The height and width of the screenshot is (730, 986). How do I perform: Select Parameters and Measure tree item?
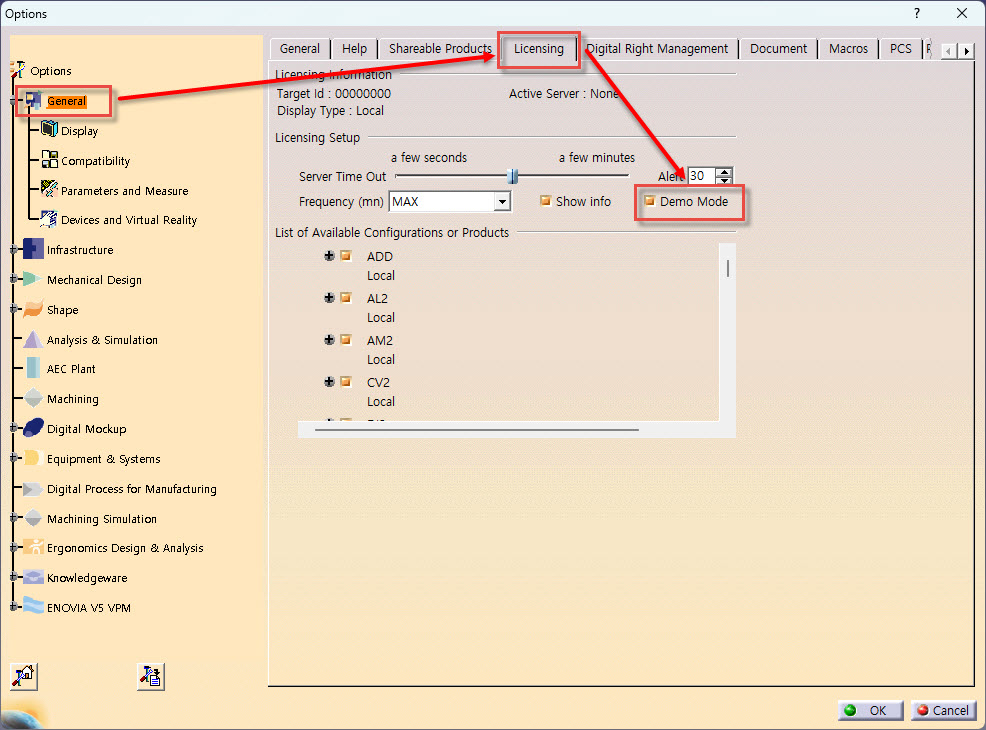tap(125, 191)
